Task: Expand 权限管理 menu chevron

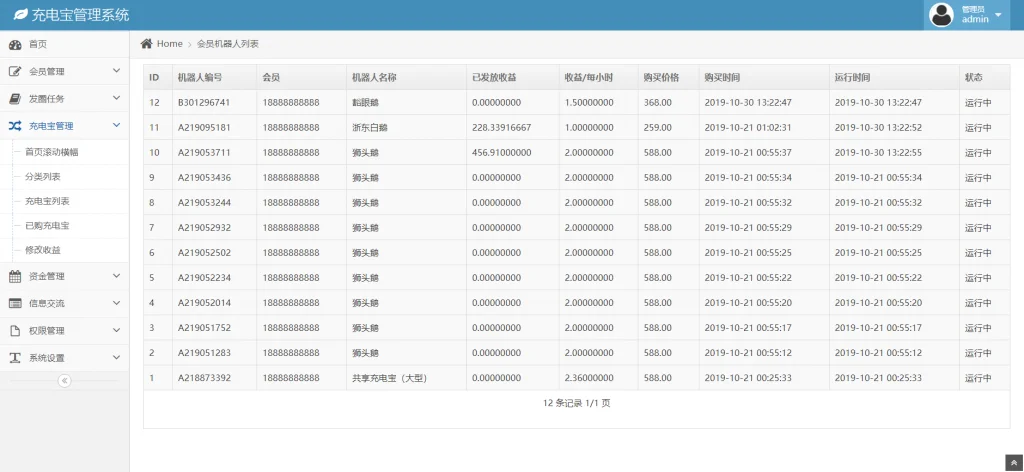Action: click(116, 330)
